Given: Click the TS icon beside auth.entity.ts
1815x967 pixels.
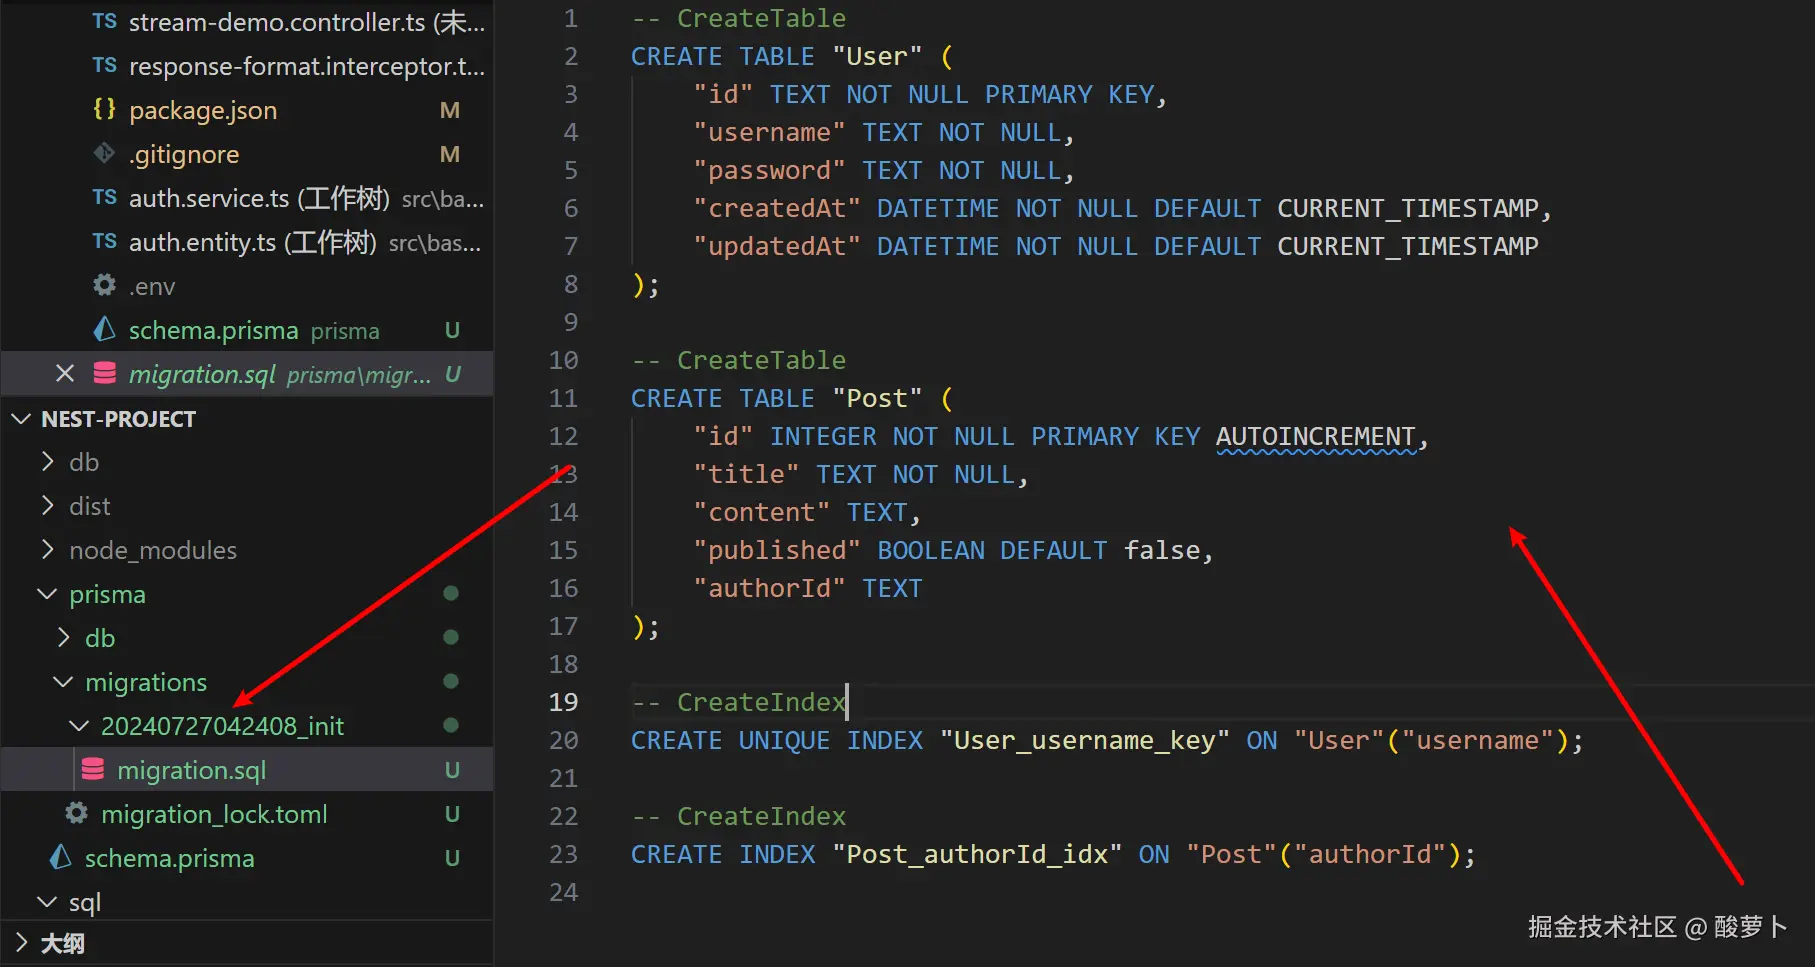Looking at the screenshot, I should 105,241.
